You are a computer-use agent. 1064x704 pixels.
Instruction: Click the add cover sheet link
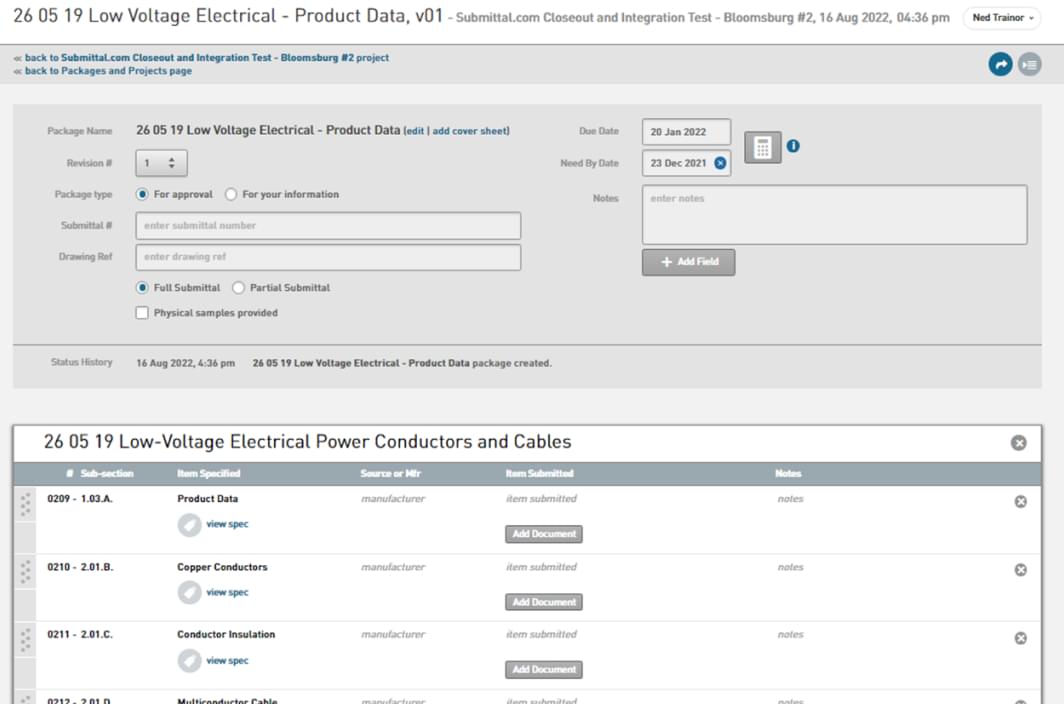tap(470, 131)
